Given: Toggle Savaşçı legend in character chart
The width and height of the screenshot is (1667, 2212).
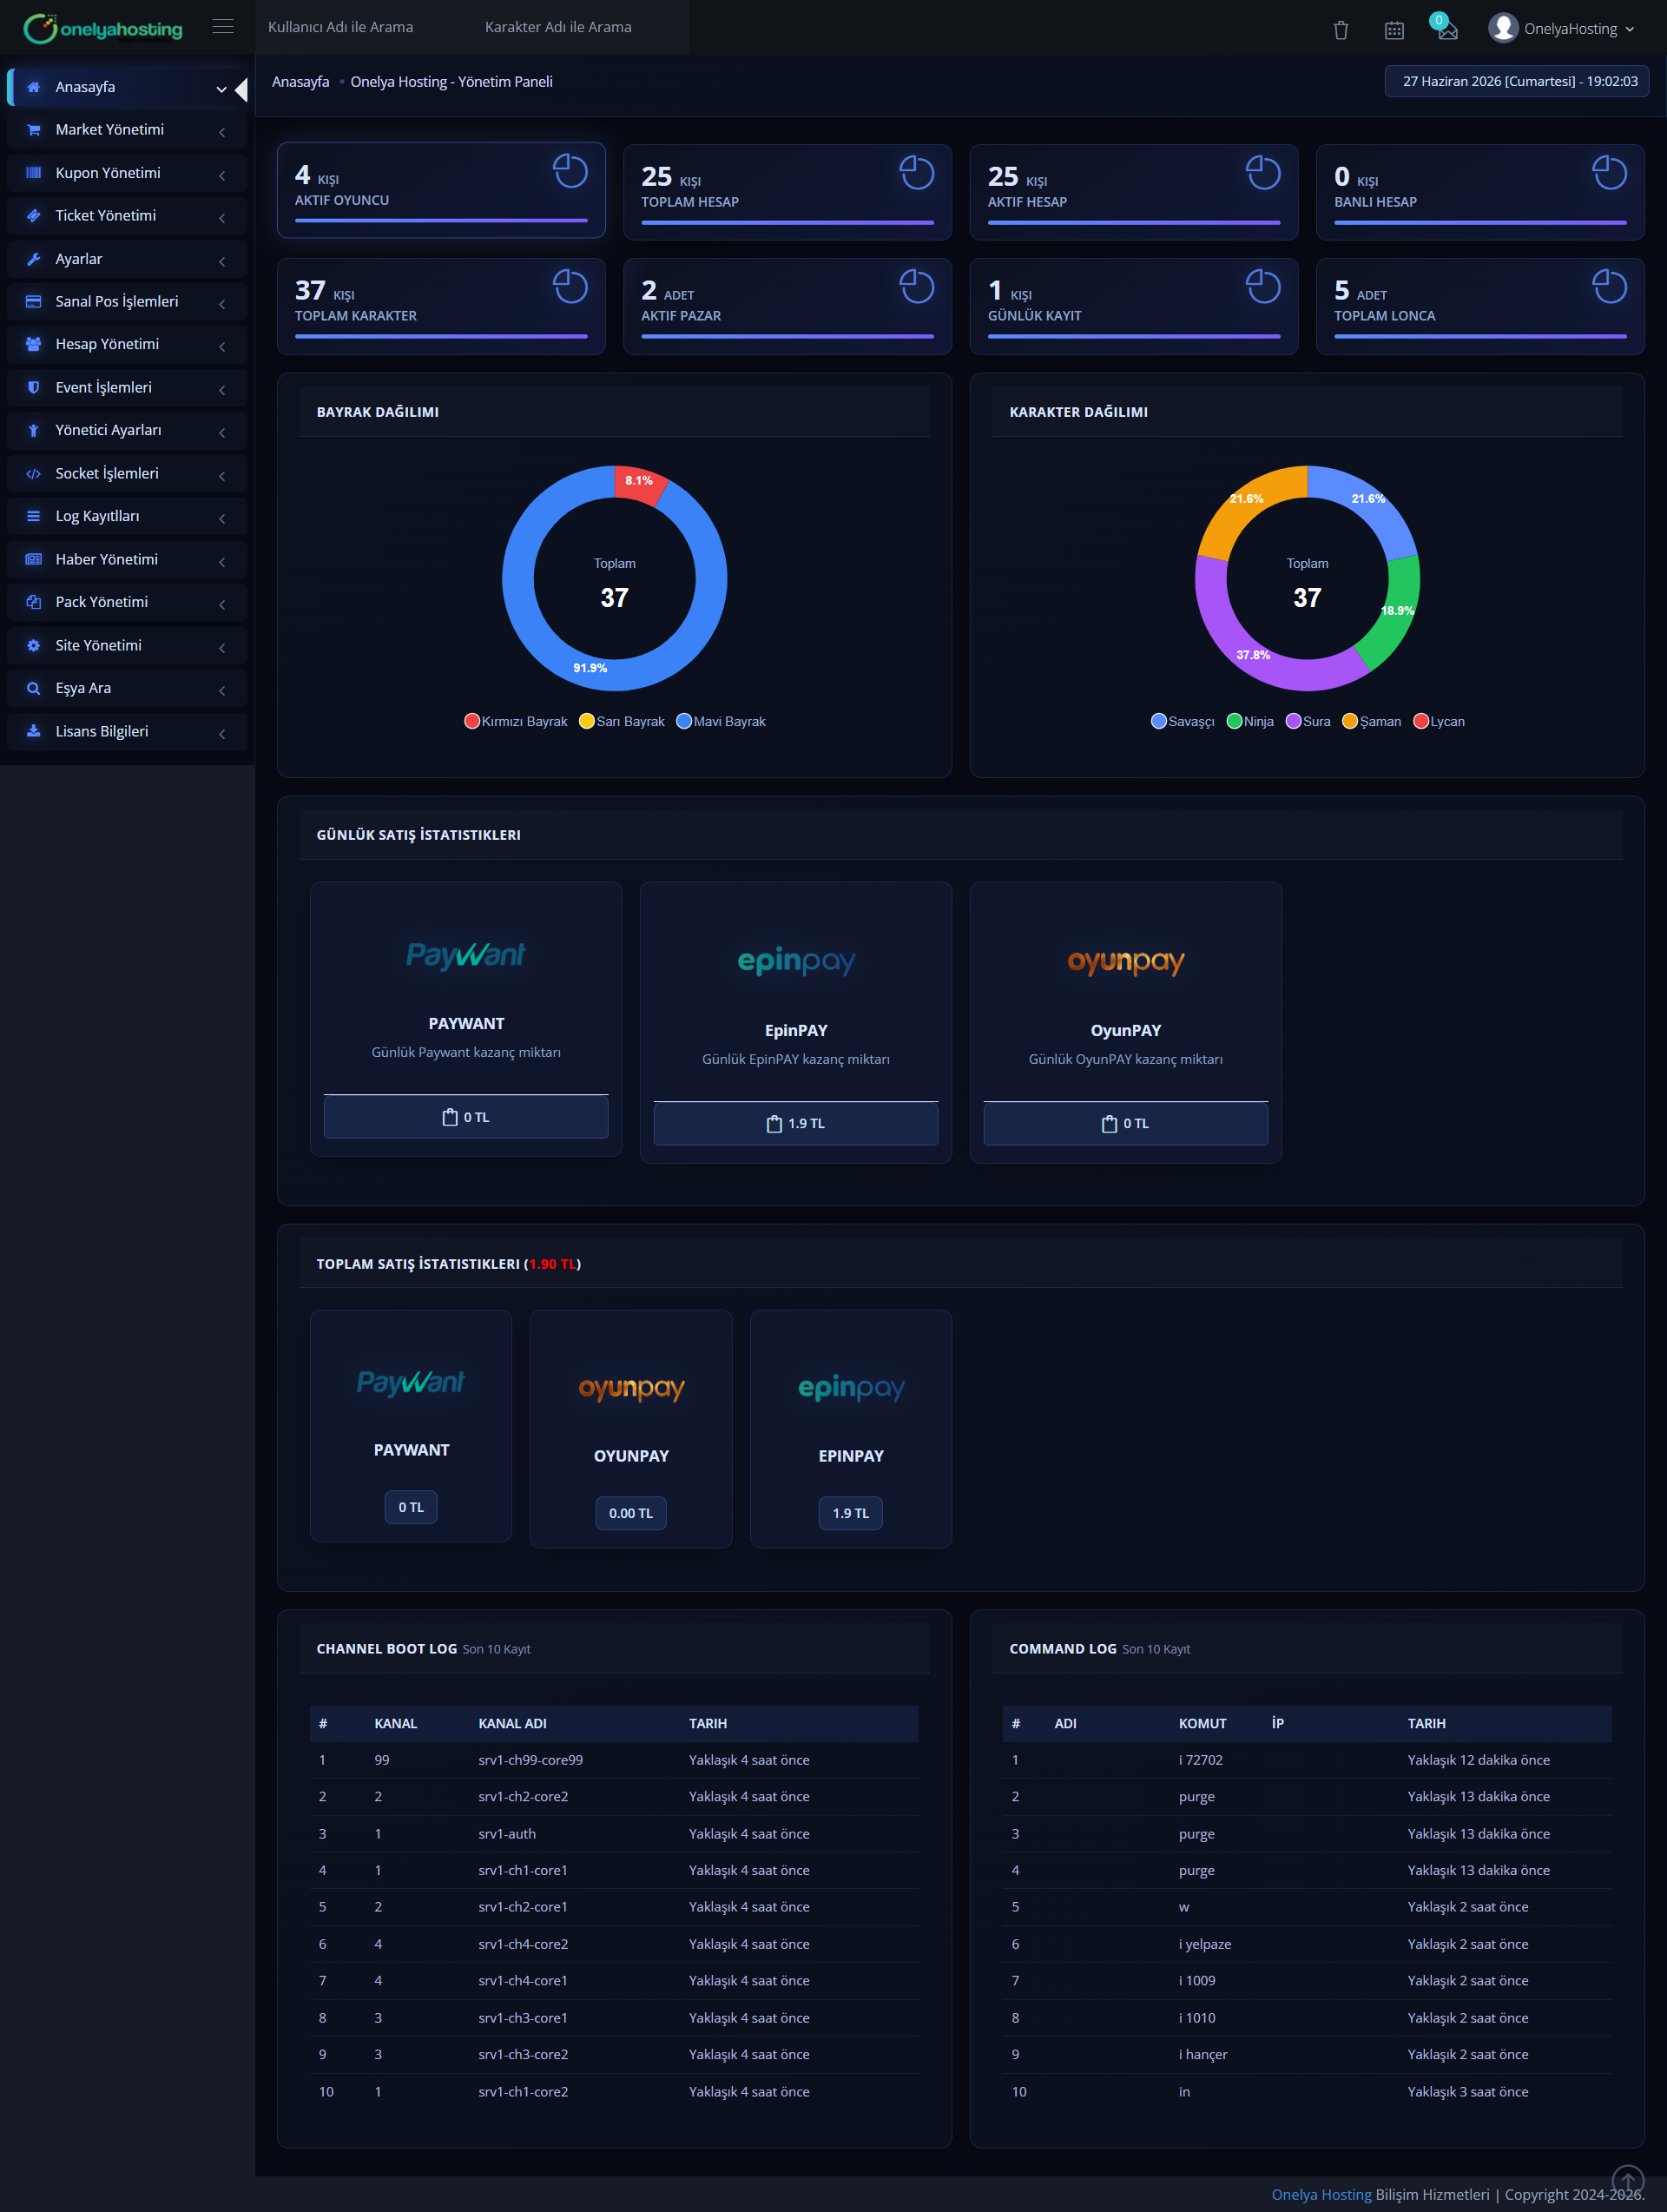Looking at the screenshot, I should [1183, 722].
